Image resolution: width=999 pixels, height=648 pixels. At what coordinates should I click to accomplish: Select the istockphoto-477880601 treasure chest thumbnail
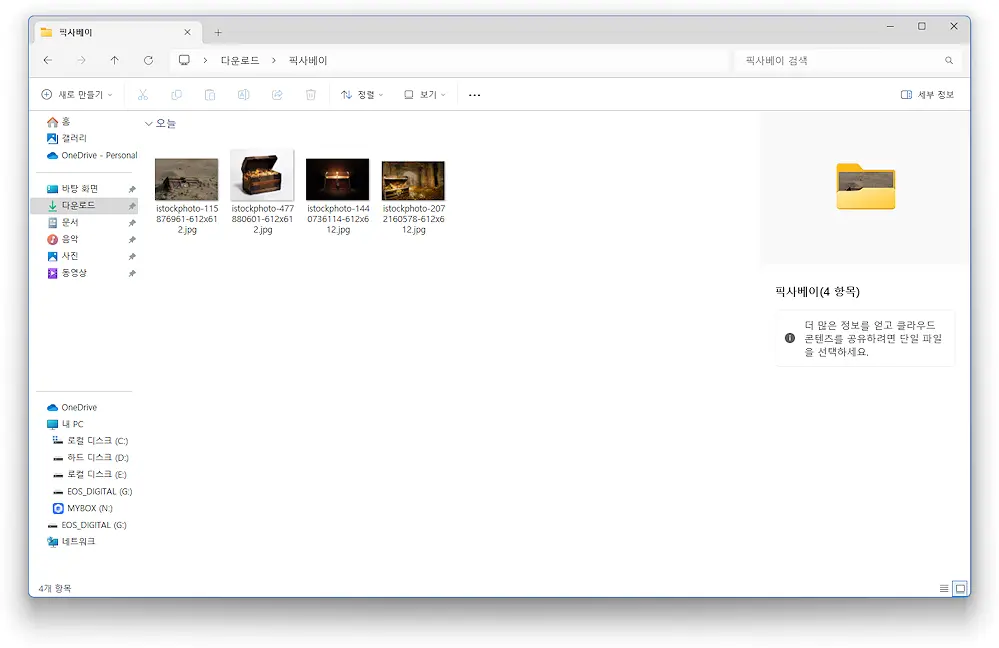(262, 178)
